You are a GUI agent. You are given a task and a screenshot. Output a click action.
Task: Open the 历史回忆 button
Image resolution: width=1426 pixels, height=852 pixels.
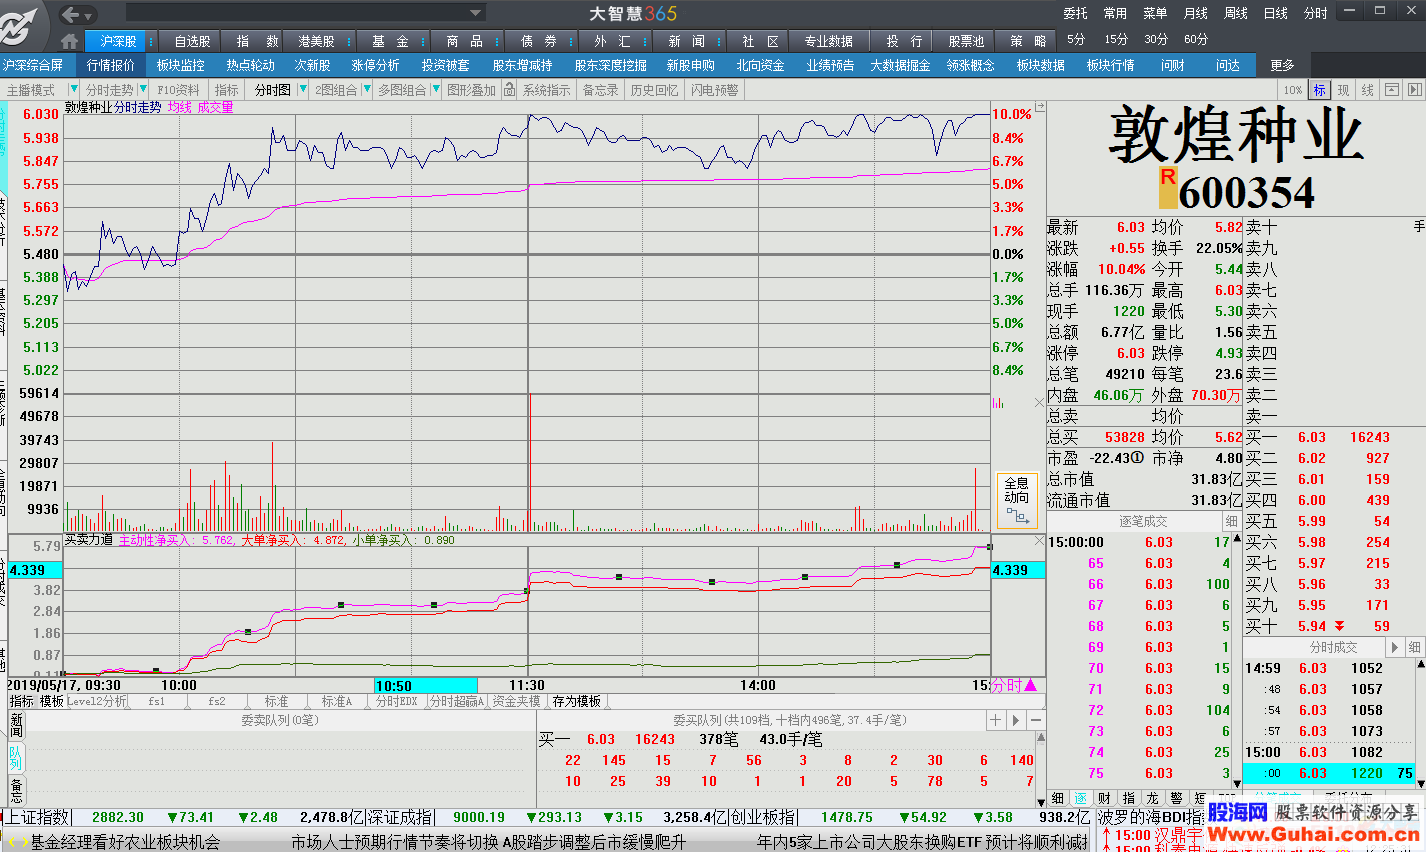(654, 90)
